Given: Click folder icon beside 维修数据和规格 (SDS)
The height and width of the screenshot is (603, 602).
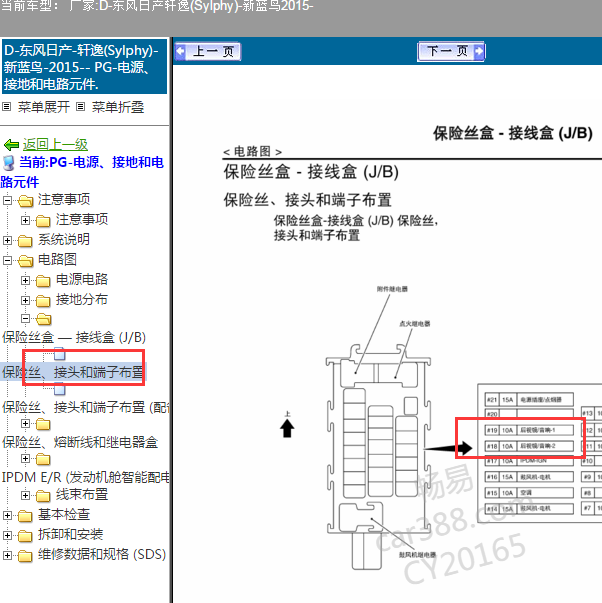Looking at the screenshot, I should 25,556.
